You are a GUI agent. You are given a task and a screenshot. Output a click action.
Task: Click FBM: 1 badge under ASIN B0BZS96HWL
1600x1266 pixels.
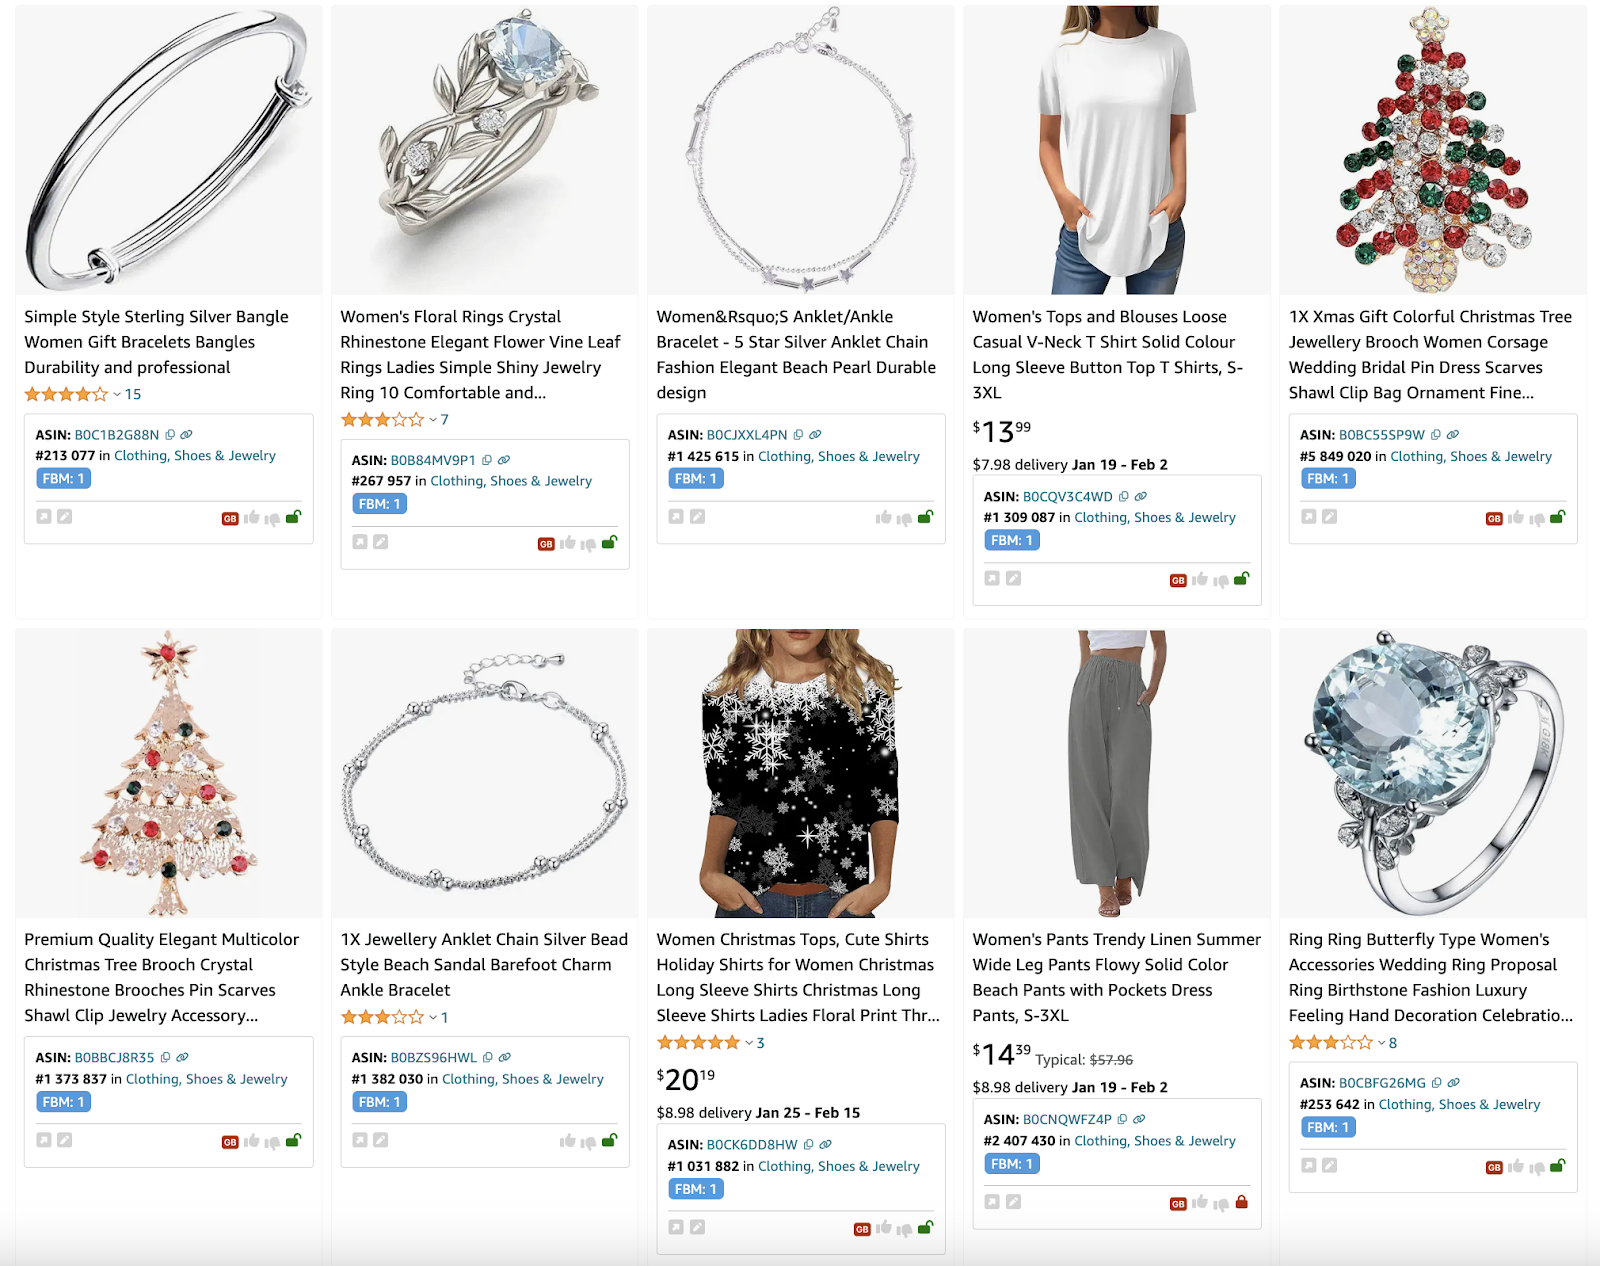pyautogui.click(x=380, y=1102)
